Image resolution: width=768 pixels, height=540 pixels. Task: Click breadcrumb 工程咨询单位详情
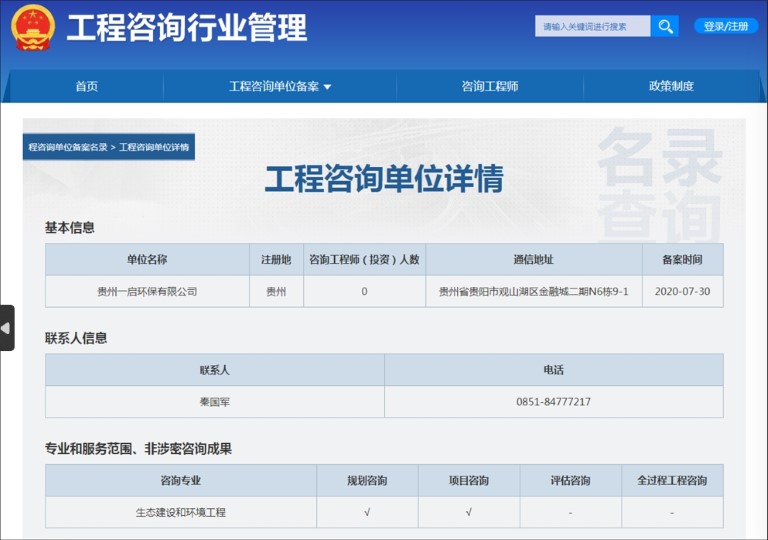(x=154, y=147)
